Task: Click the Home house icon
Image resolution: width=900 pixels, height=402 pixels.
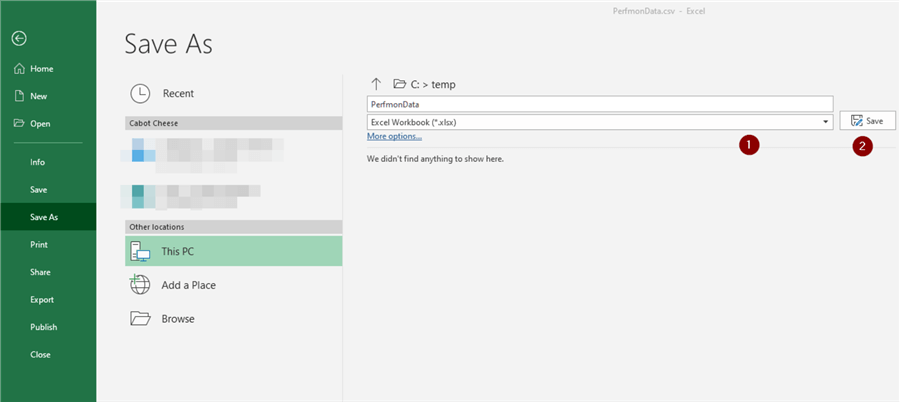Action: pos(19,69)
